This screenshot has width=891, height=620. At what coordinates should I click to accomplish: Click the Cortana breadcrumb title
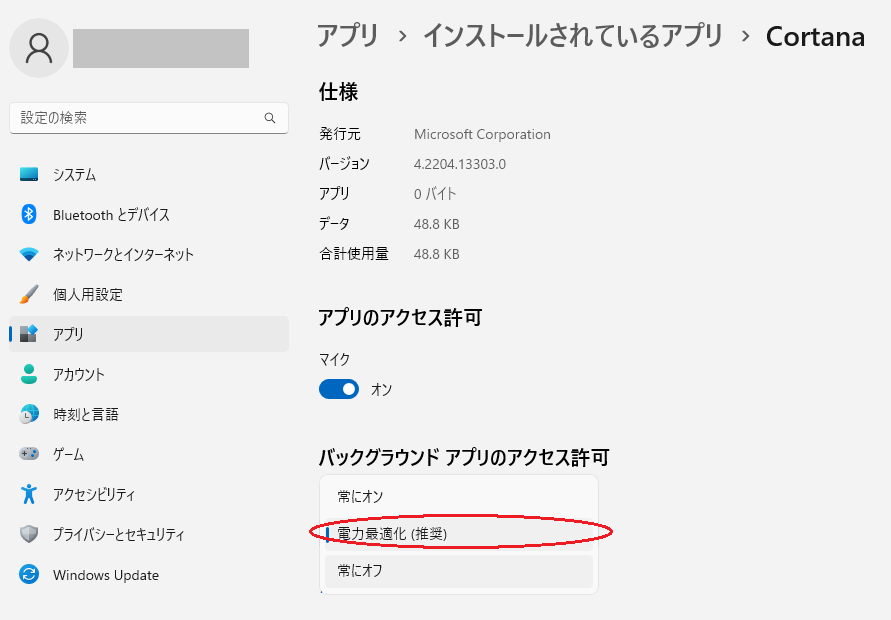pos(815,37)
